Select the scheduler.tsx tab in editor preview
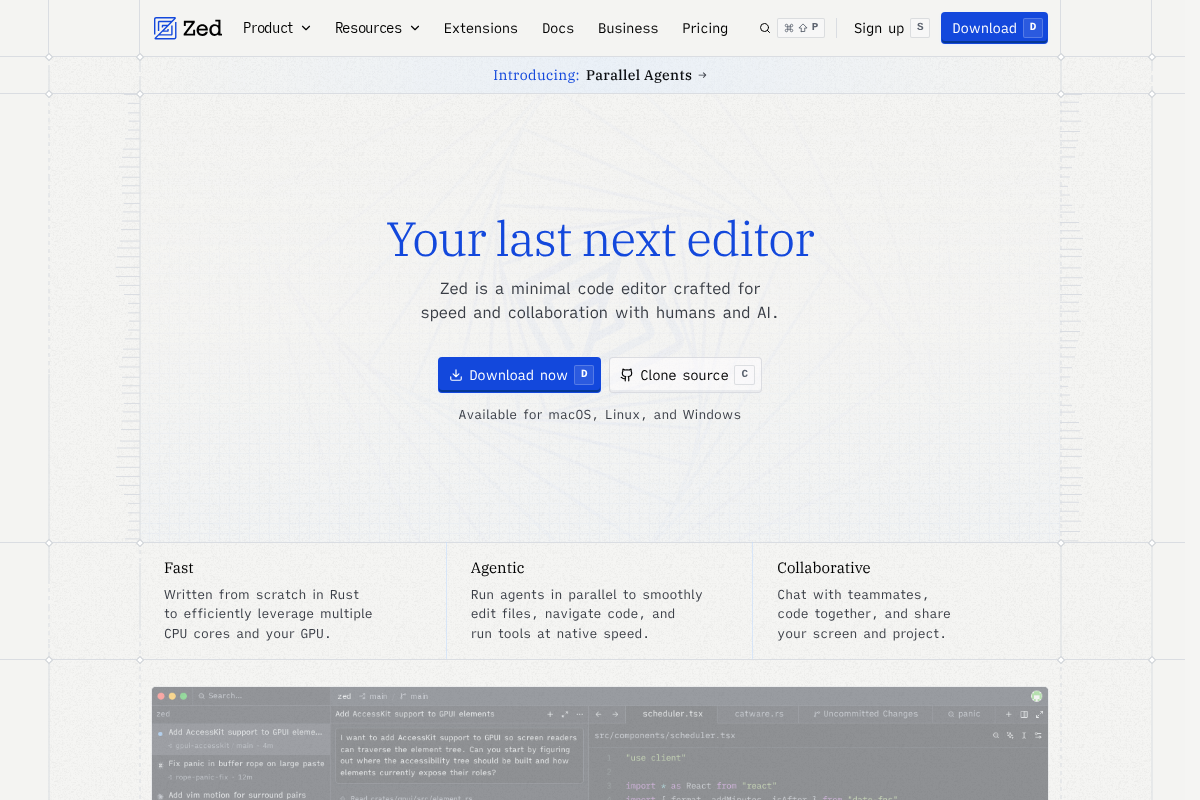 (x=672, y=714)
